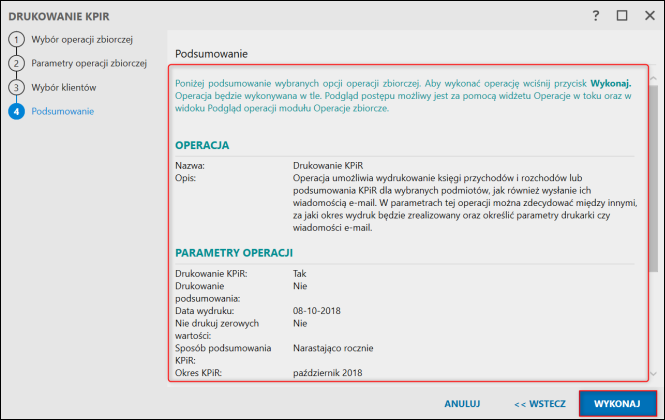Select 'Podsumowanie' step in sidebar
665x420 pixels.
click(63, 112)
